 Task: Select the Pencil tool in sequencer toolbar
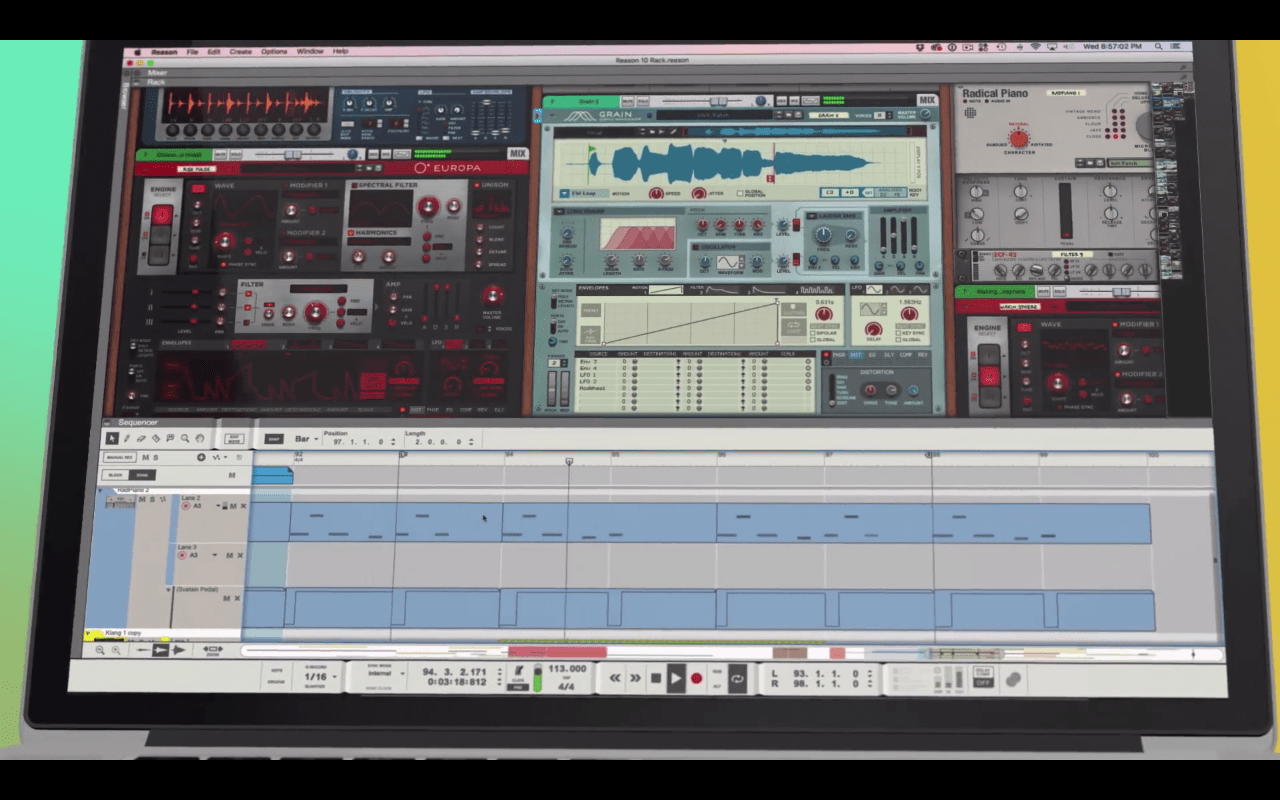point(126,438)
